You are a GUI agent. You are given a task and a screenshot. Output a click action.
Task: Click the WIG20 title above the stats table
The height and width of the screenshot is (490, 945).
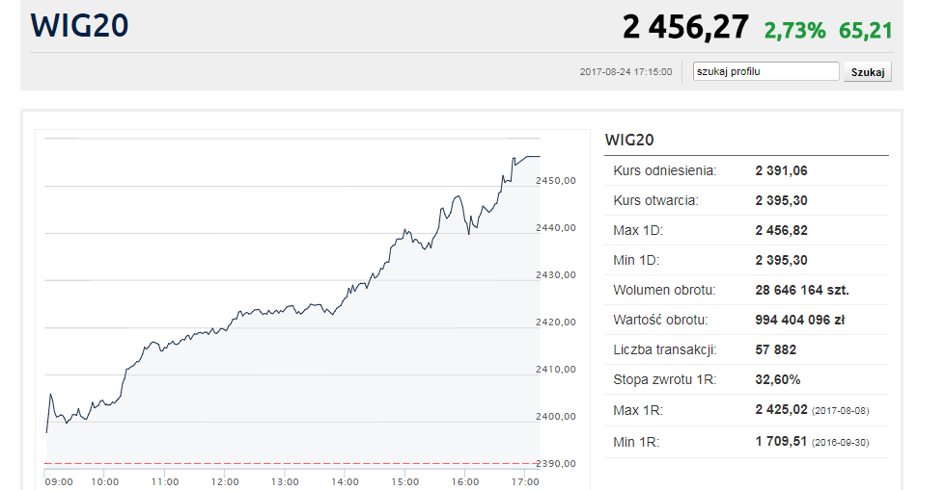coord(629,141)
